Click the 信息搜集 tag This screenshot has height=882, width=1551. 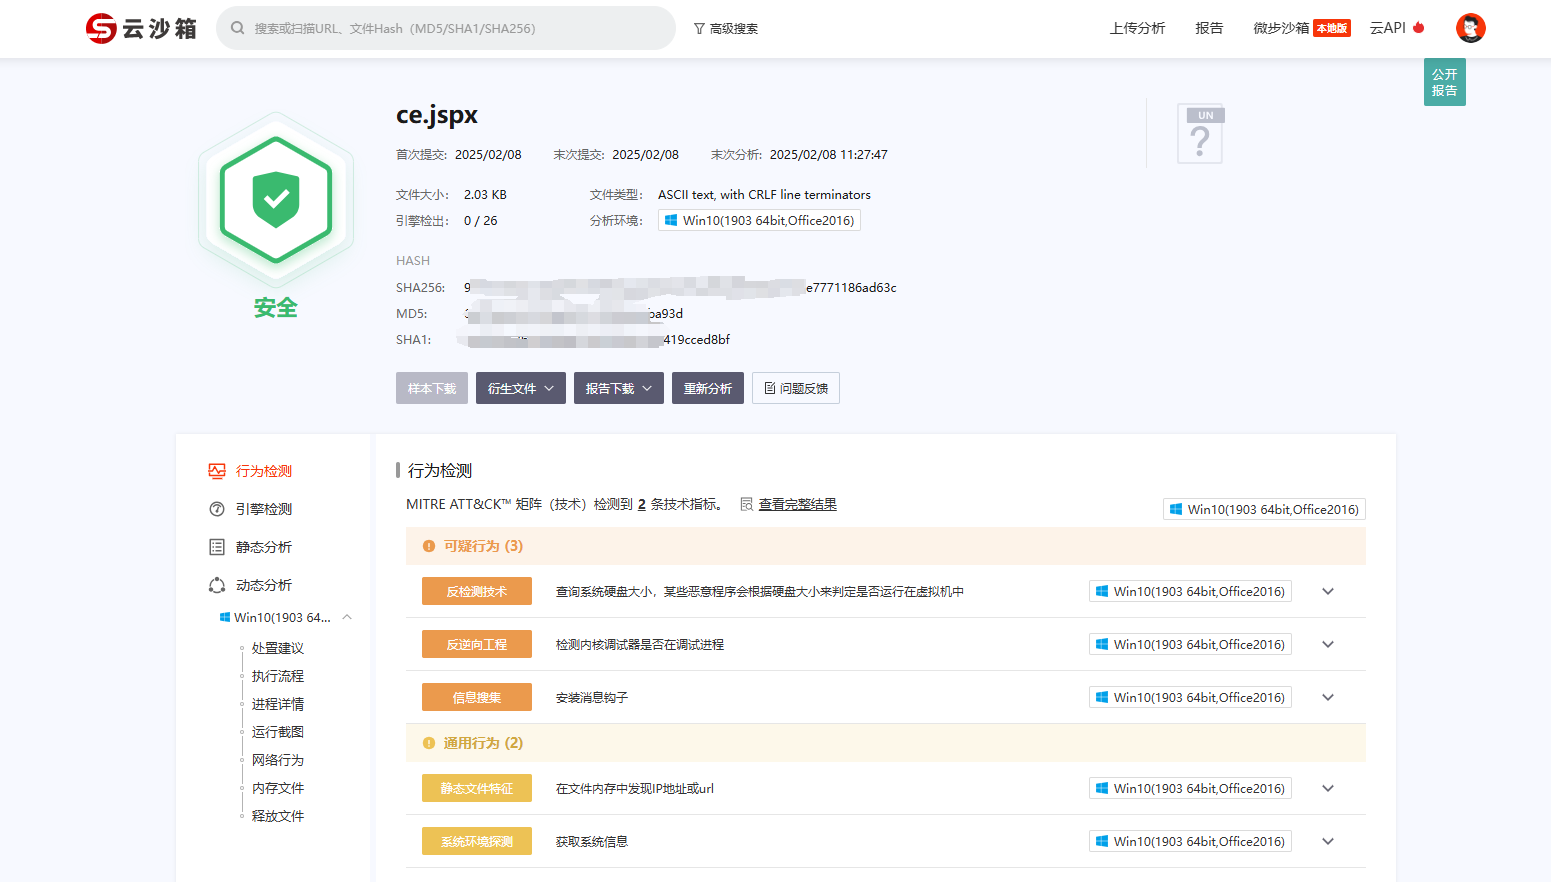click(477, 697)
